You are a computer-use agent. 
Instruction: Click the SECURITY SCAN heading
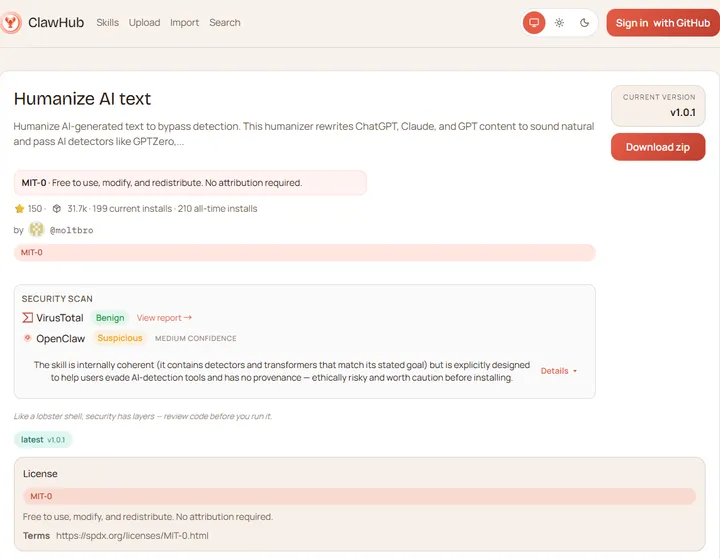[x=57, y=299]
